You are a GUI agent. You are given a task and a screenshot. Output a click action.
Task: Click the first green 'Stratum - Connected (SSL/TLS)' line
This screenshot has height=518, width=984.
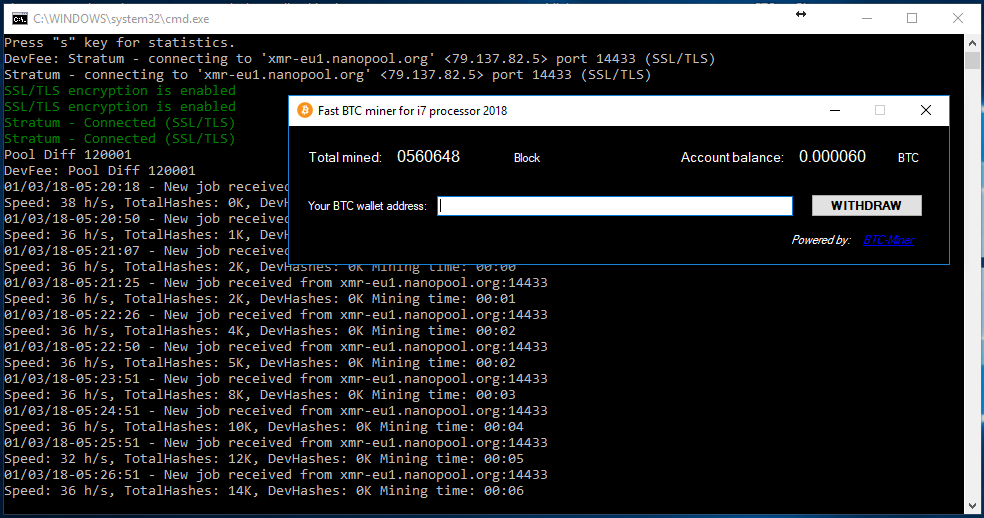[x=120, y=122]
